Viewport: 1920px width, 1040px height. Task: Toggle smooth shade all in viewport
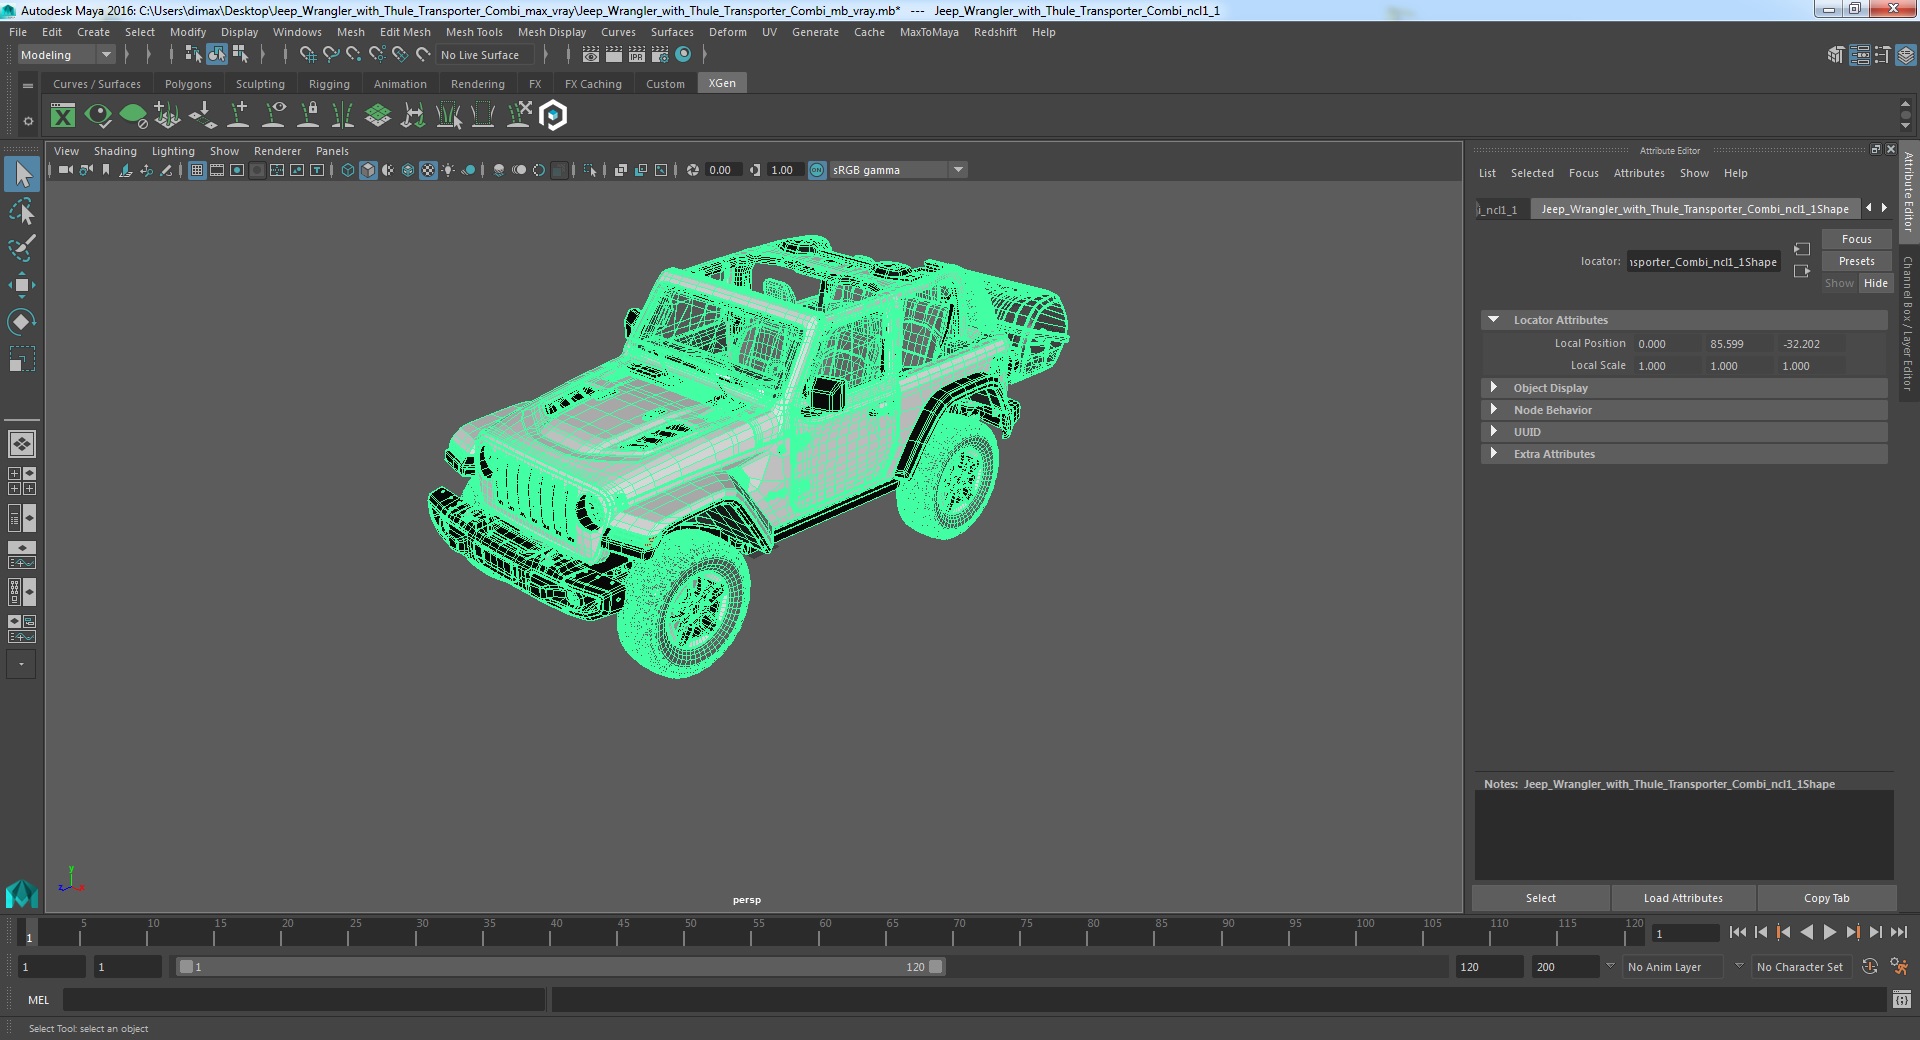pyautogui.click(x=368, y=170)
